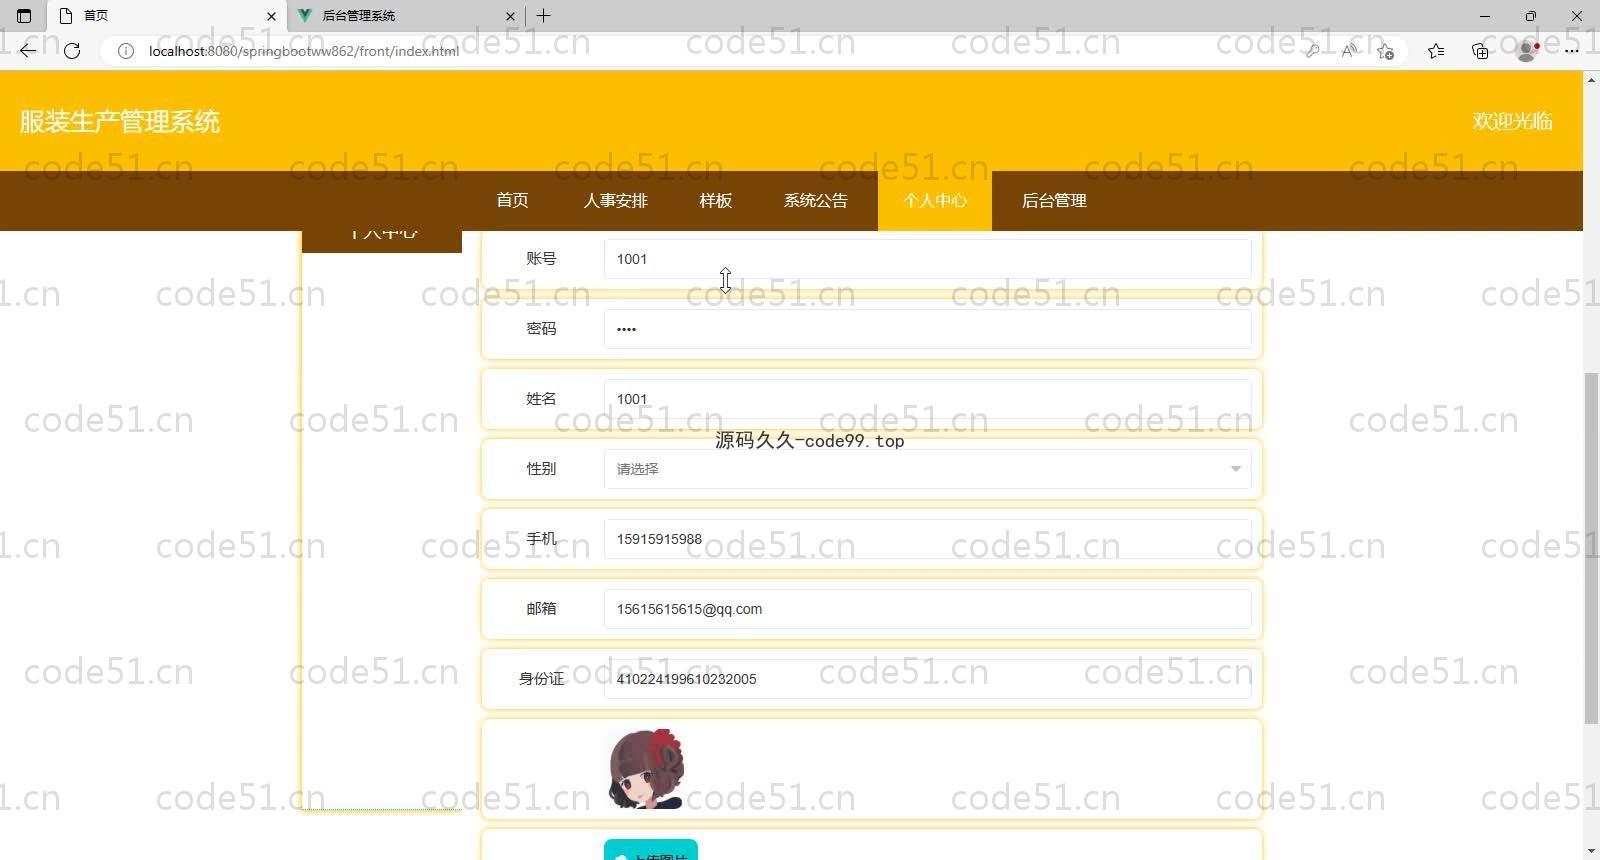Click the 欢迎光临 welcome text
Screen dimensions: 1600x860
(x=1512, y=121)
